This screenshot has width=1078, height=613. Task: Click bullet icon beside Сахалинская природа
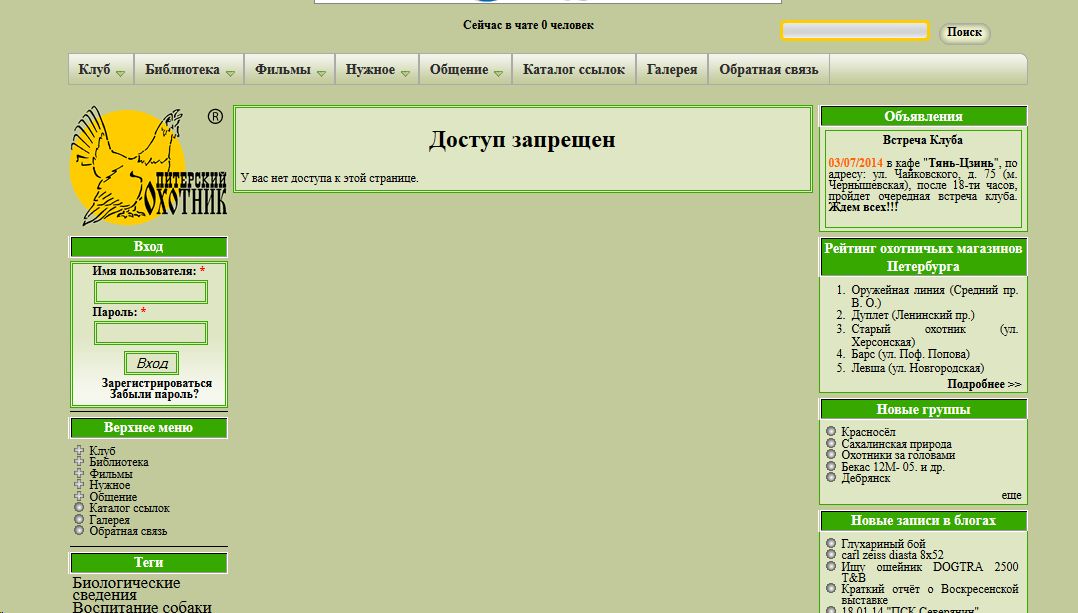click(x=831, y=444)
